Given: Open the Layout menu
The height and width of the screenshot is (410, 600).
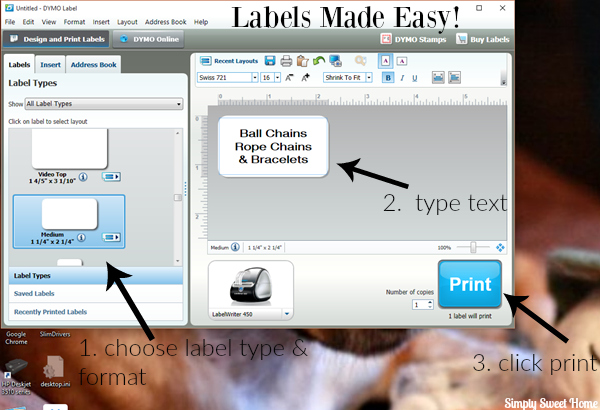Looking at the screenshot, I should coord(127,22).
